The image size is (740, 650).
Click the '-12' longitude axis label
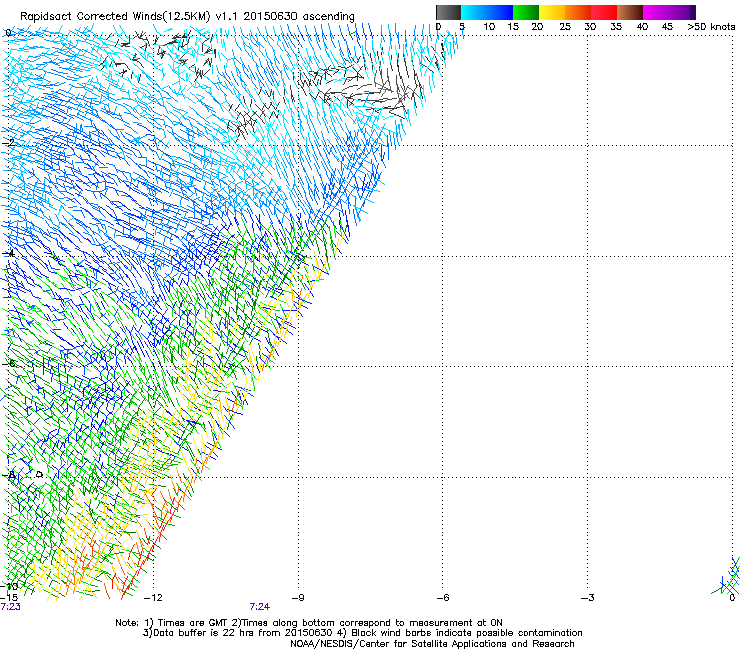click(x=153, y=598)
